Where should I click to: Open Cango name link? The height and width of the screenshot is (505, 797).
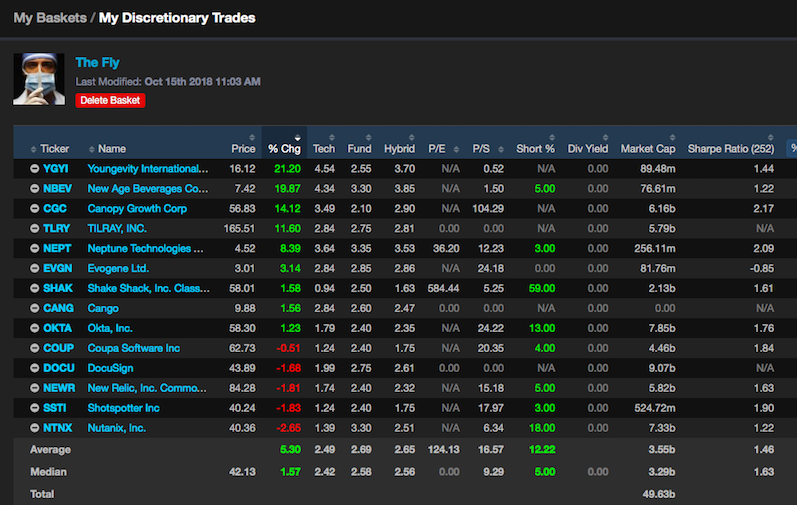point(103,308)
